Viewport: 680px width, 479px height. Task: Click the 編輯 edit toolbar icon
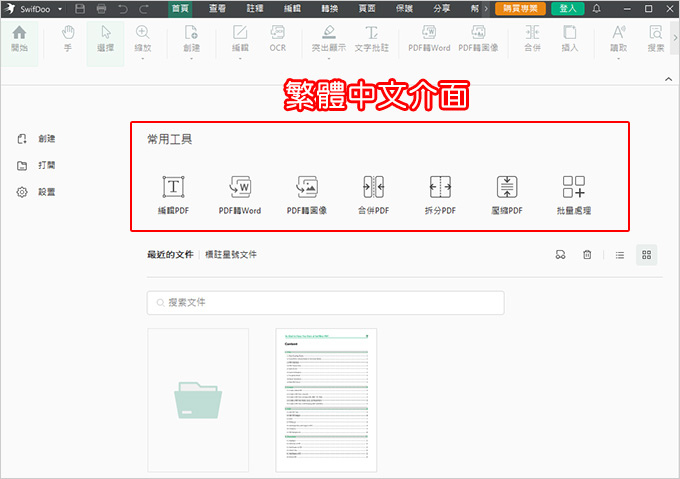coord(240,39)
